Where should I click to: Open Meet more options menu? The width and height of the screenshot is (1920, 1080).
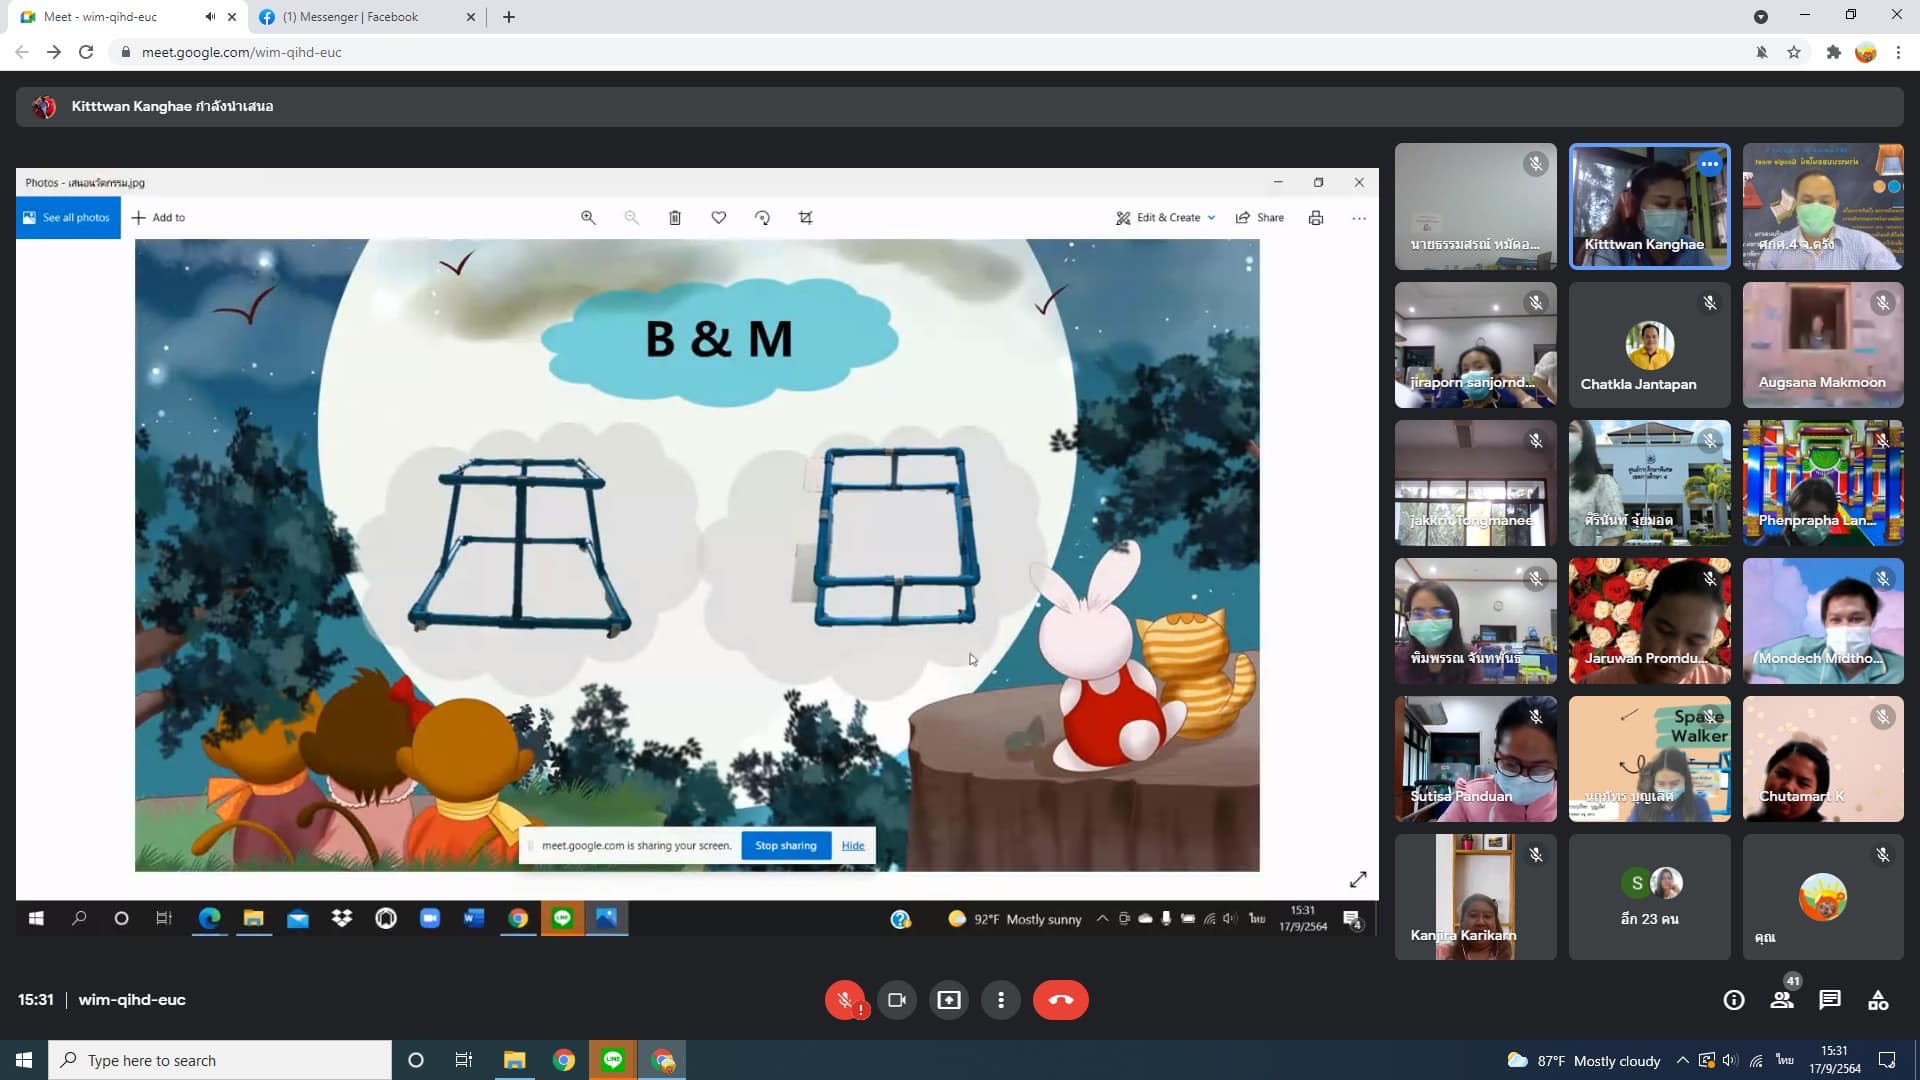click(1001, 1000)
